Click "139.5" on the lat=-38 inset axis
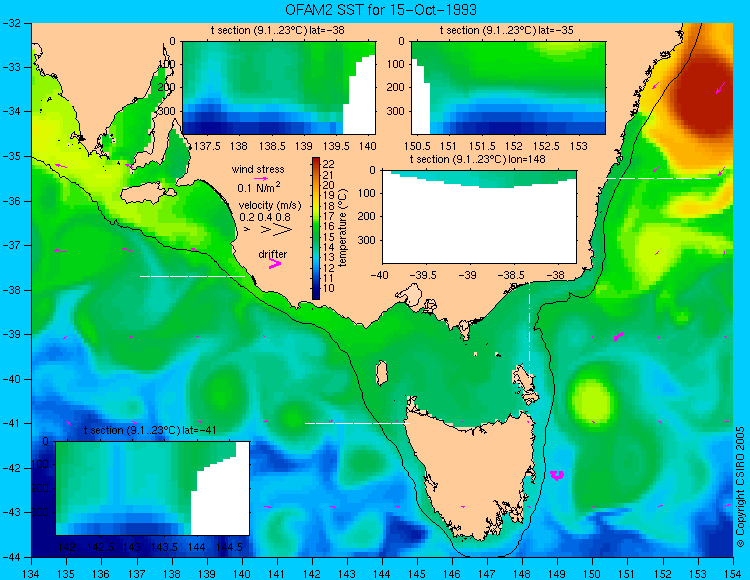 (335, 146)
